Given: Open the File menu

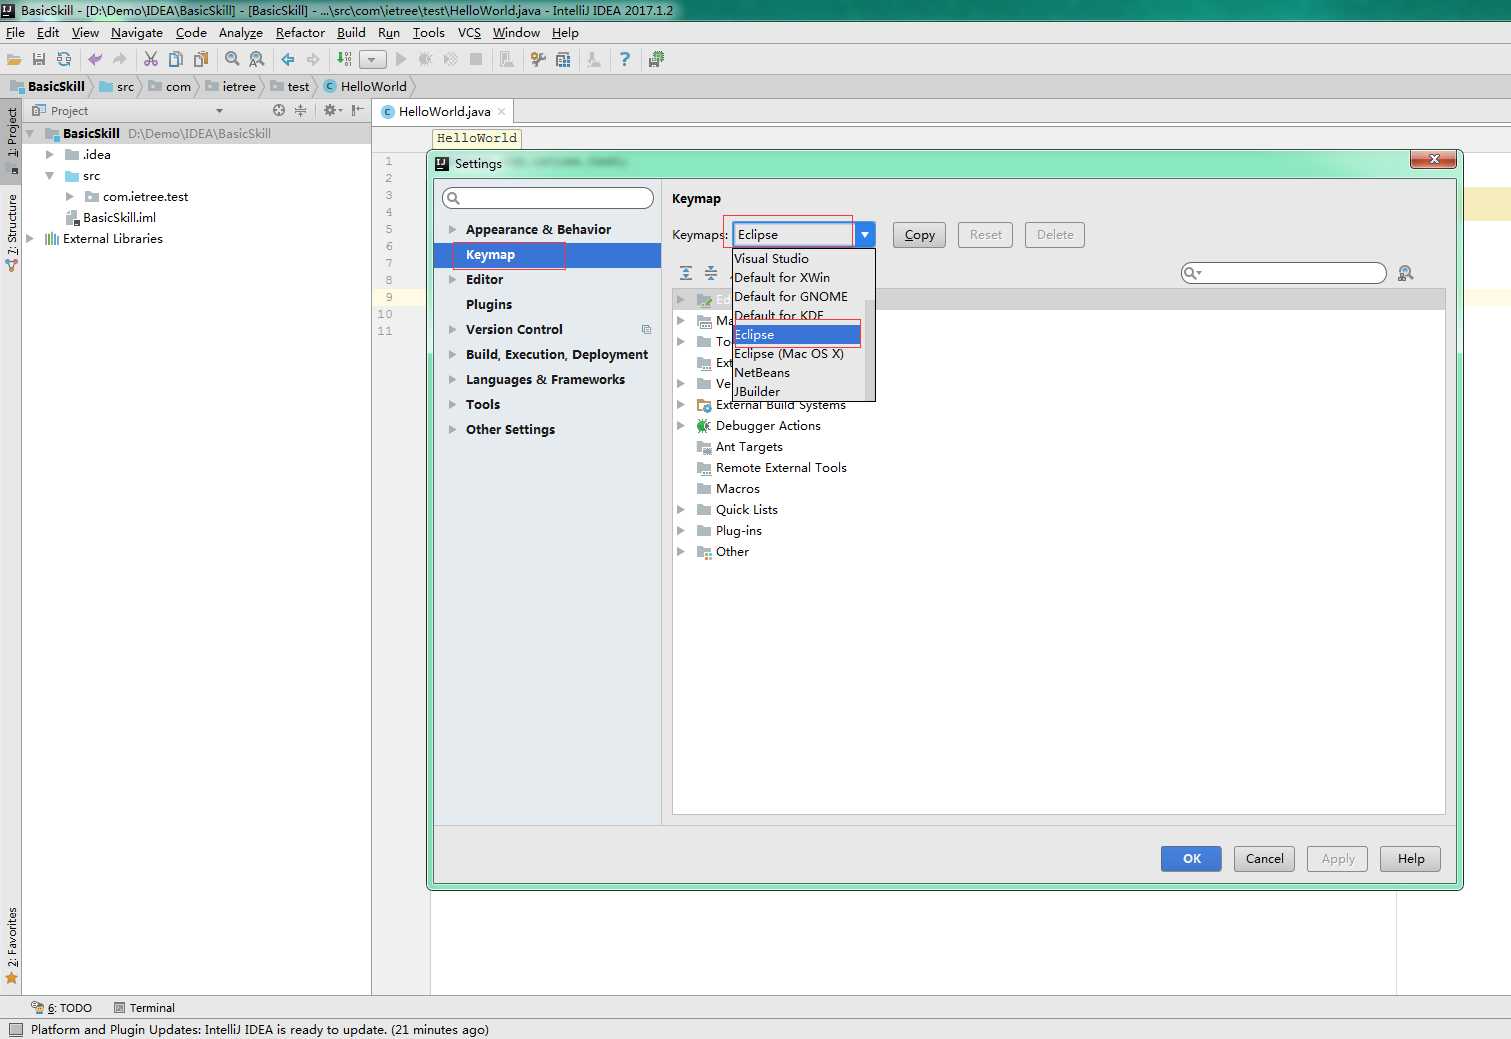Looking at the screenshot, I should coord(15,33).
